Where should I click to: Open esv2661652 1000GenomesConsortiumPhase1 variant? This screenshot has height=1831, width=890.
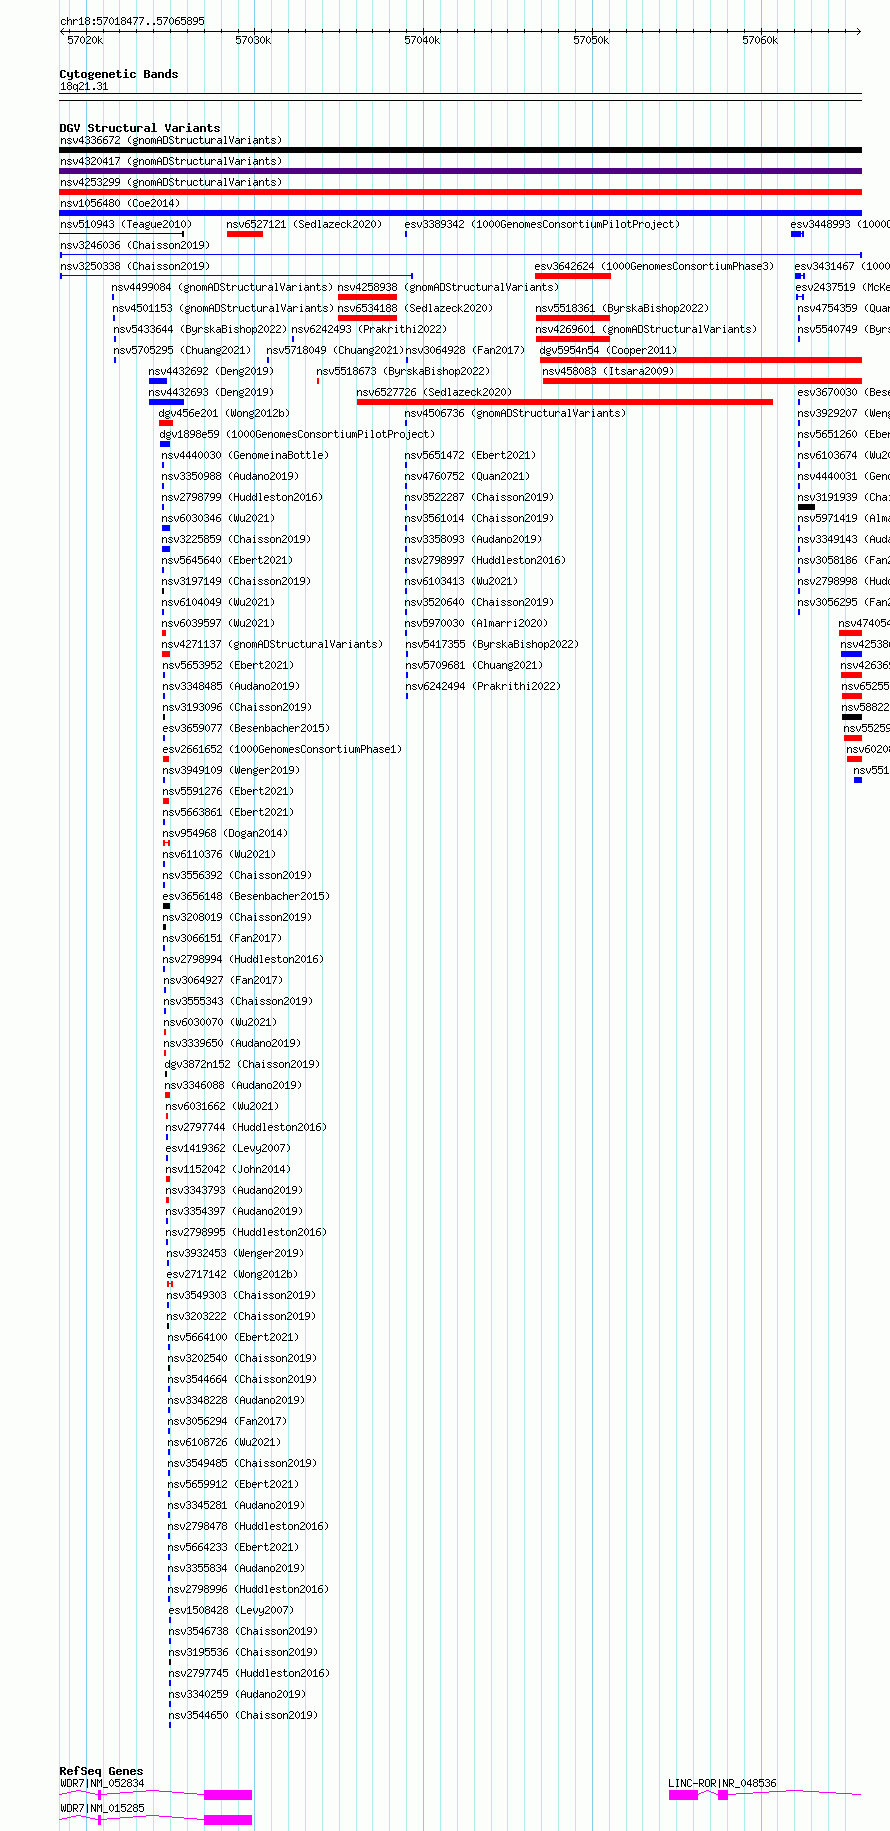tap(282, 749)
